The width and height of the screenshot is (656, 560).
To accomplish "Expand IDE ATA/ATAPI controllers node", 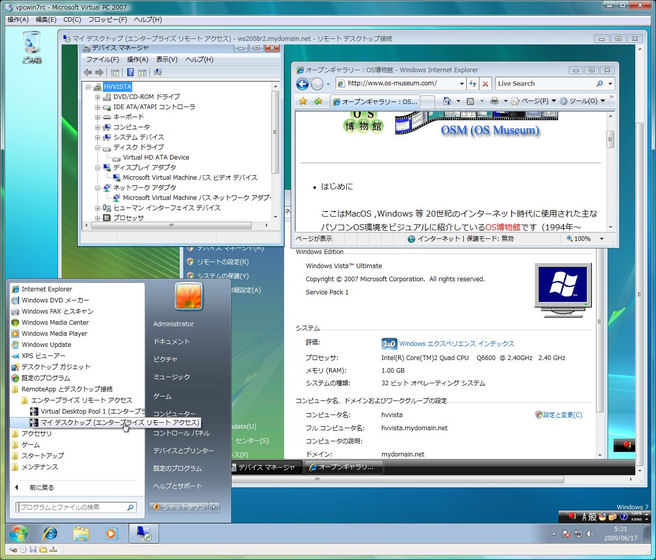I will (x=97, y=107).
